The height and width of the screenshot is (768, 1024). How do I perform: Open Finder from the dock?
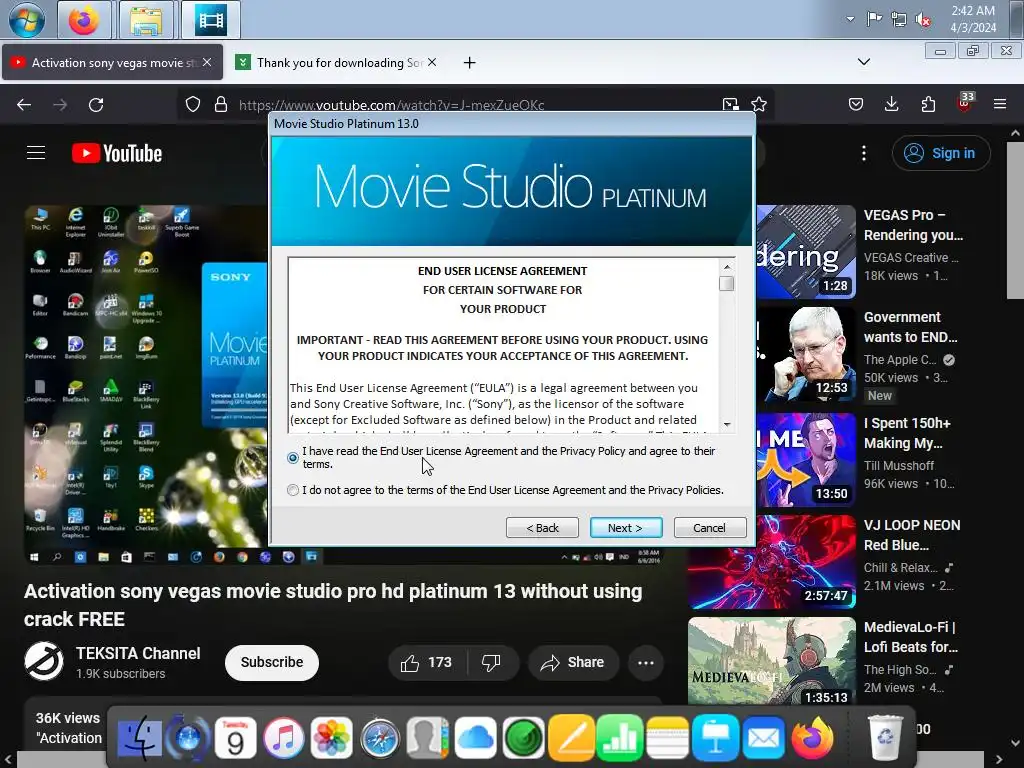140,738
